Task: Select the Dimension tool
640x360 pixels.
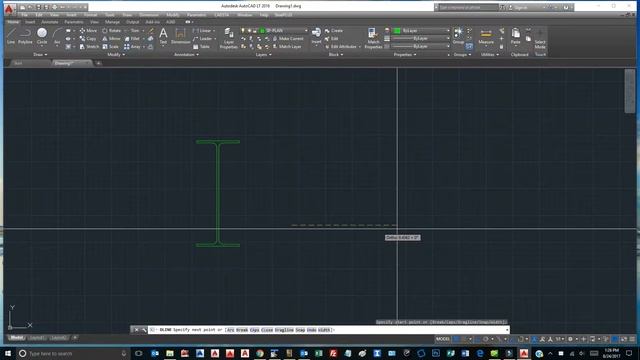Action: point(180,36)
